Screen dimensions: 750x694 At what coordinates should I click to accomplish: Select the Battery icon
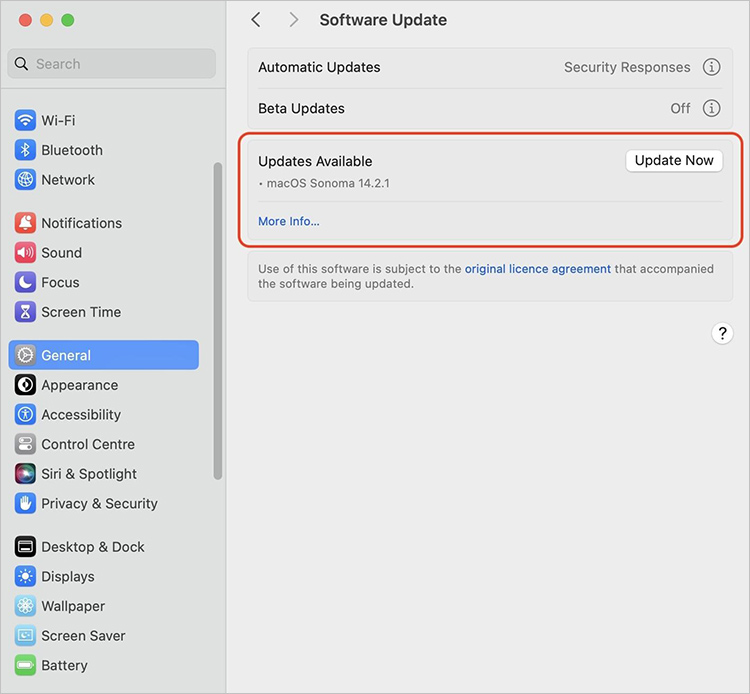coord(25,665)
